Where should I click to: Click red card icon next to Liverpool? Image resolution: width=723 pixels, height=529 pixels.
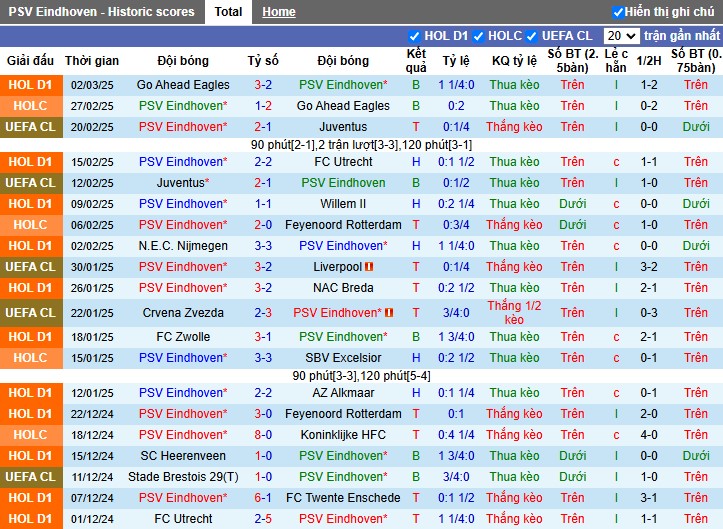369,267
